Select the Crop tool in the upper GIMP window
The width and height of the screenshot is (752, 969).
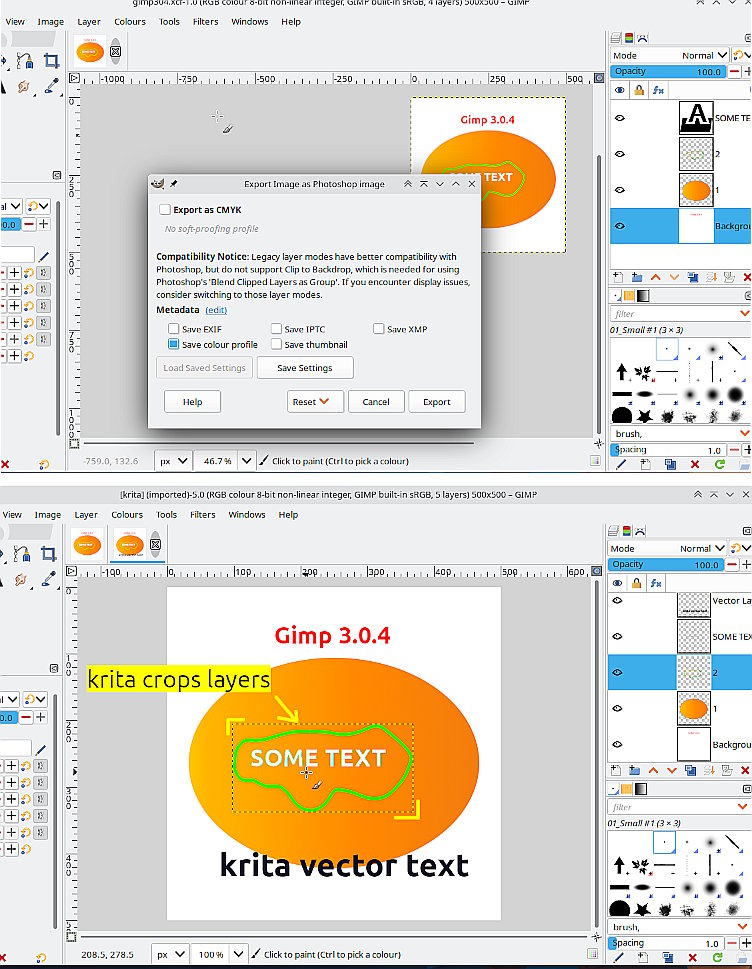point(51,61)
